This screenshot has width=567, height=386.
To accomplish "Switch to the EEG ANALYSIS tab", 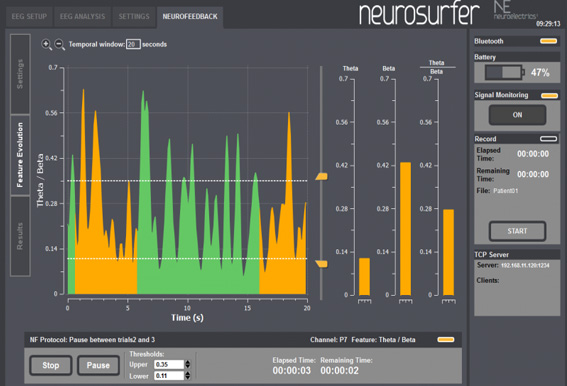I will pyautogui.click(x=82, y=17).
